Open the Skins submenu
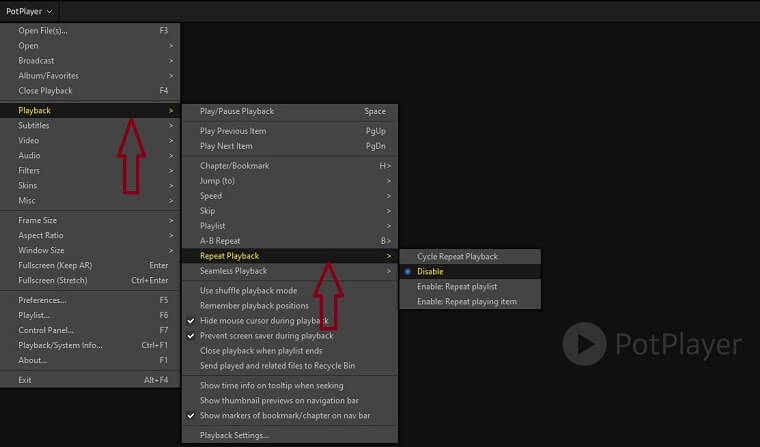 [90, 185]
